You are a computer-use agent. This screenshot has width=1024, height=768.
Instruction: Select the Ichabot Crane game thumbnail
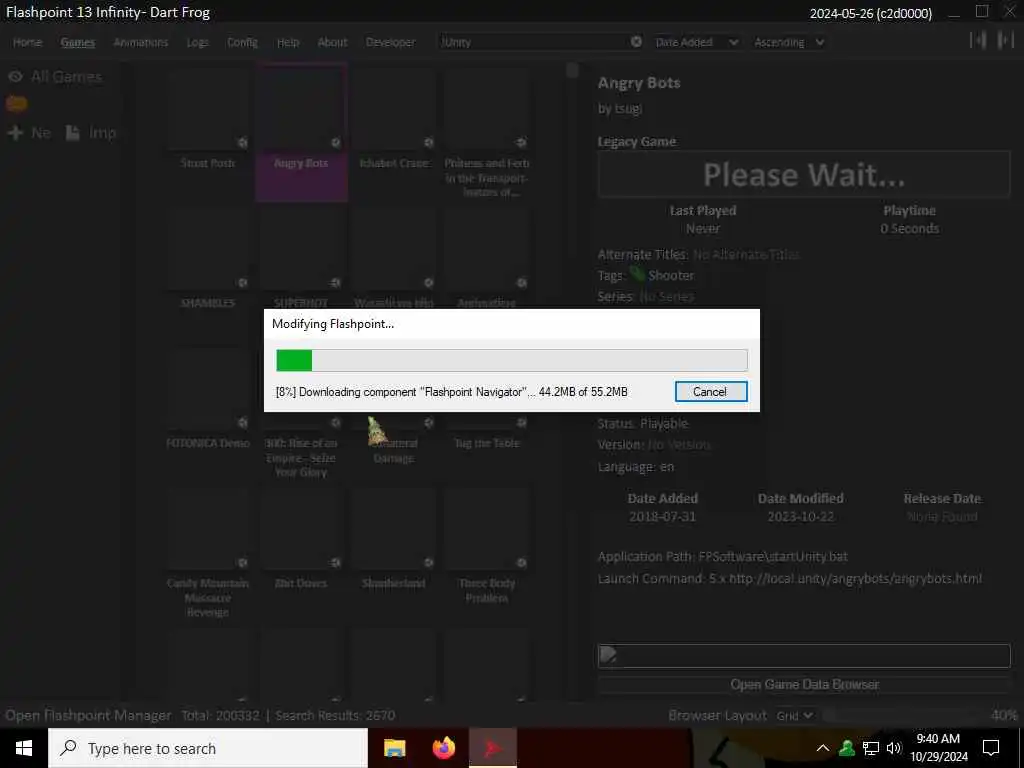[x=394, y=108]
